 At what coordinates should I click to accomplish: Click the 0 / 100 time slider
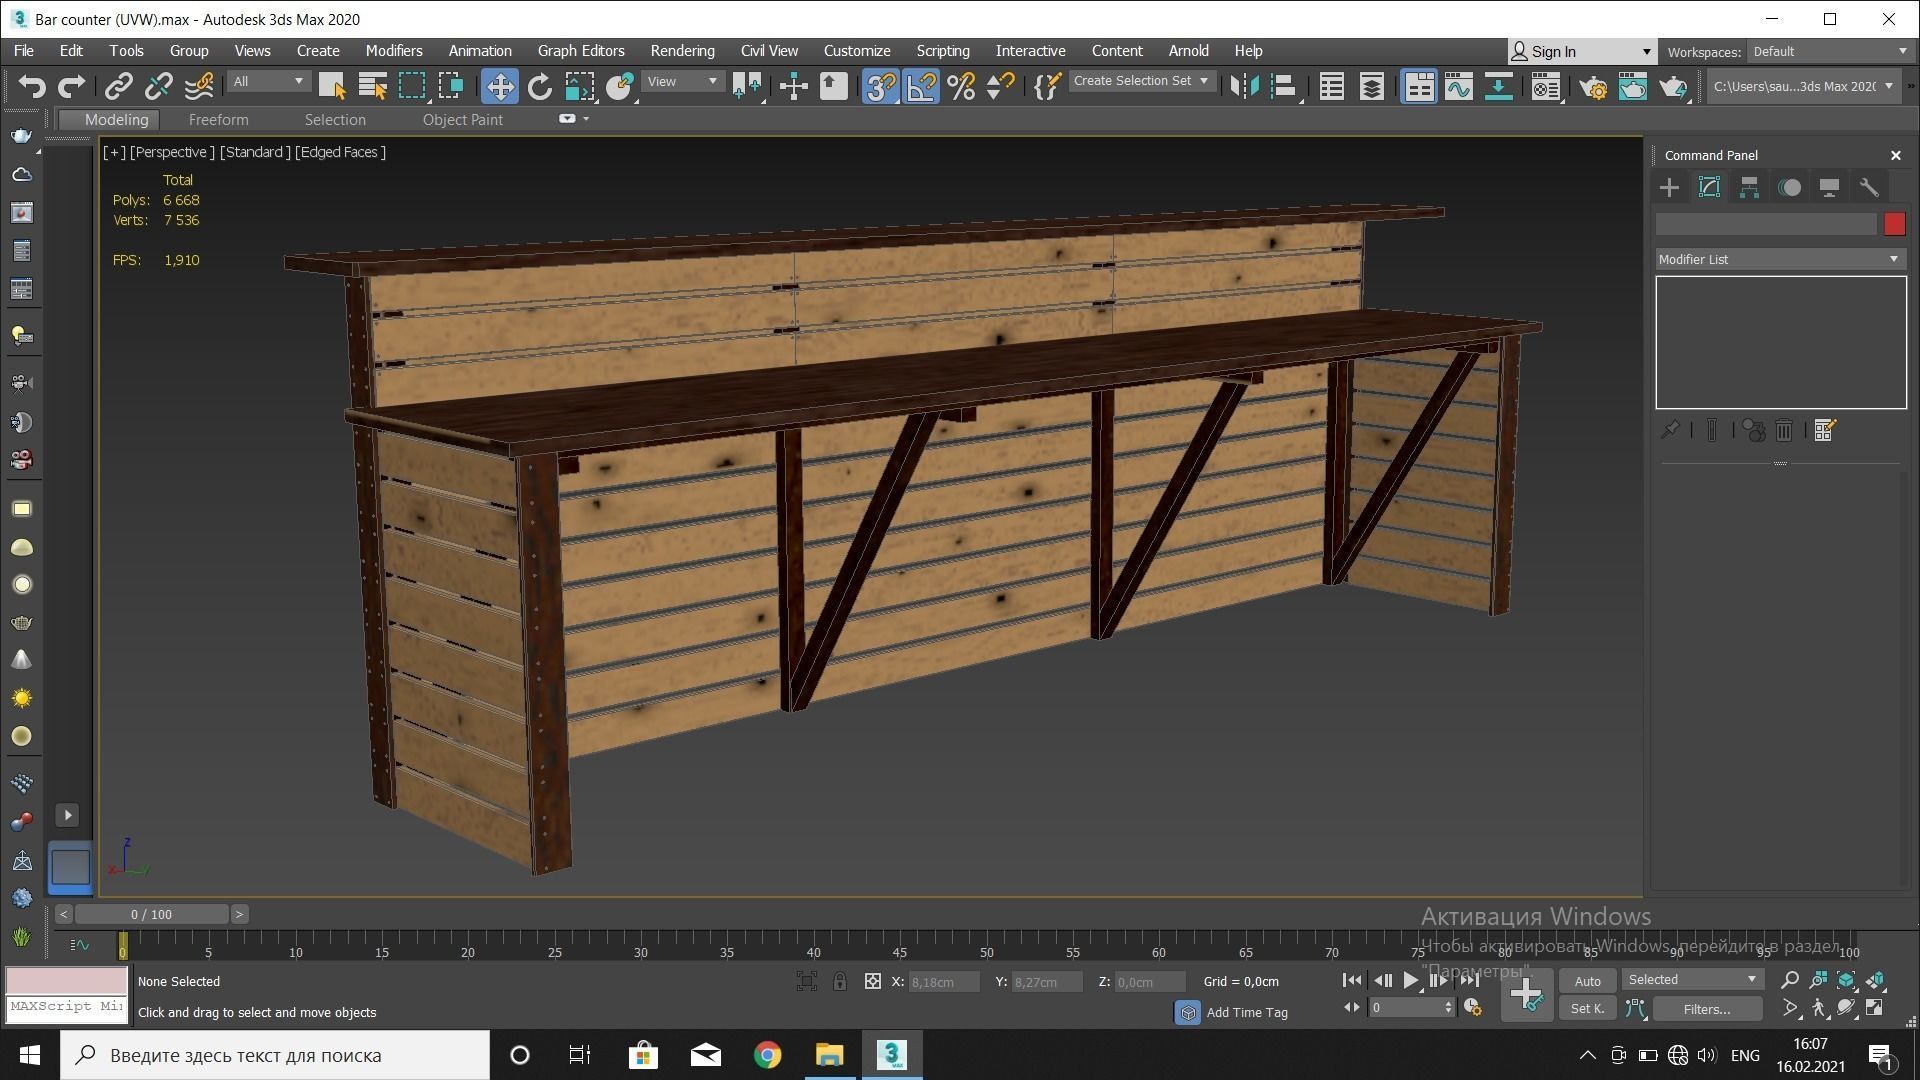click(x=151, y=914)
